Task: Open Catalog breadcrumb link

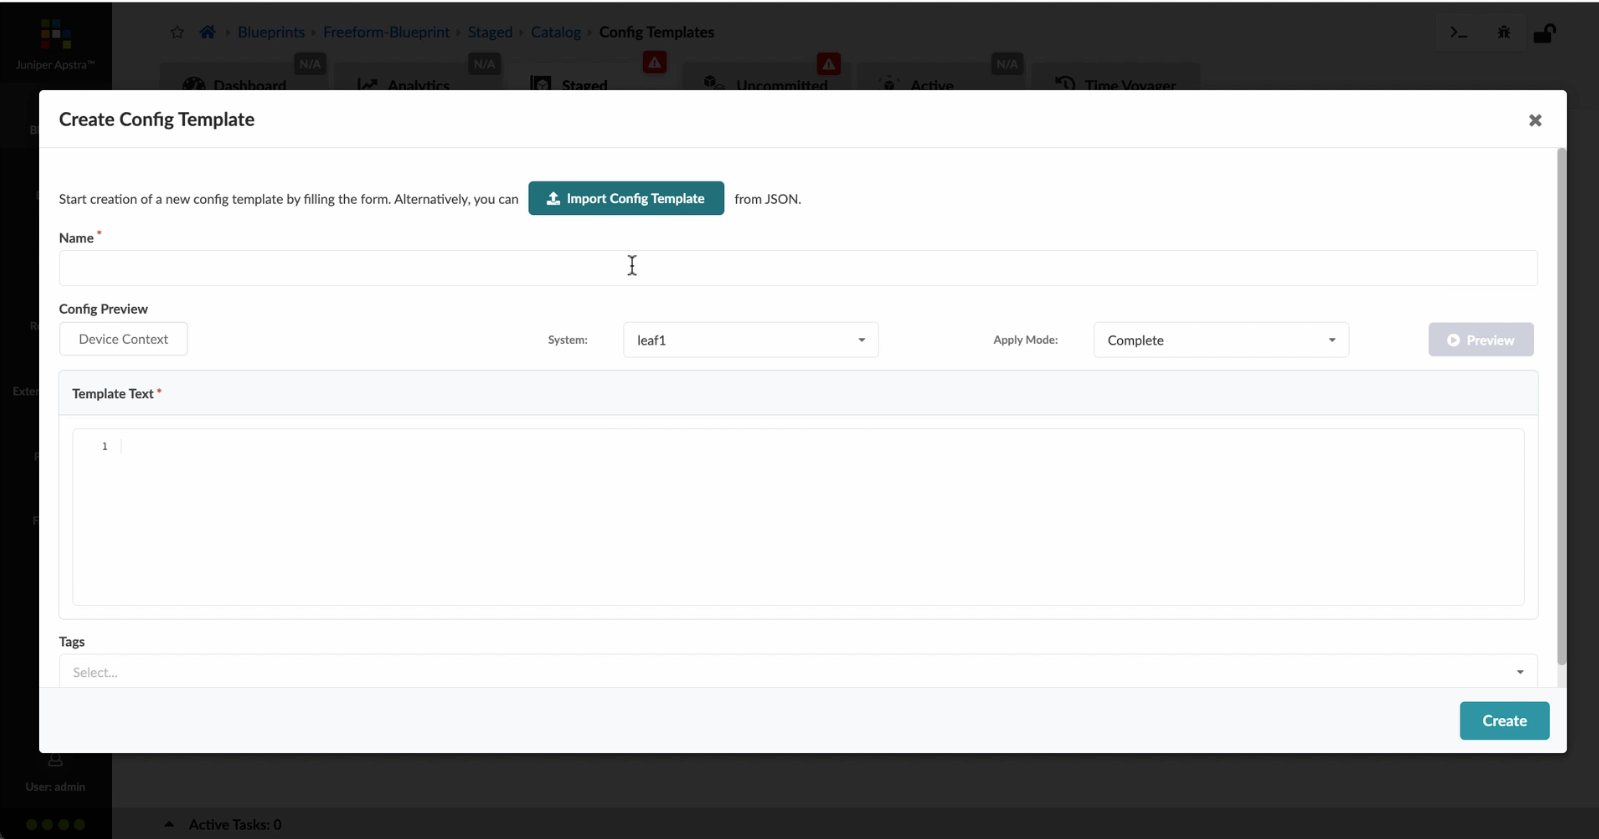Action: tap(556, 32)
